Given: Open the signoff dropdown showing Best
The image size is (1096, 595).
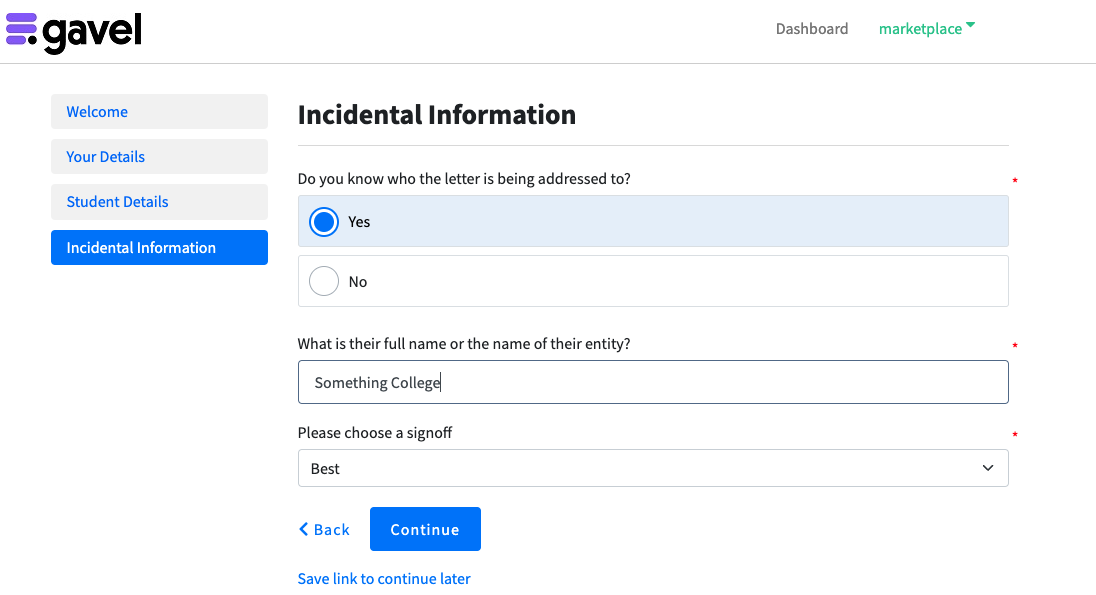Looking at the screenshot, I should pos(652,468).
